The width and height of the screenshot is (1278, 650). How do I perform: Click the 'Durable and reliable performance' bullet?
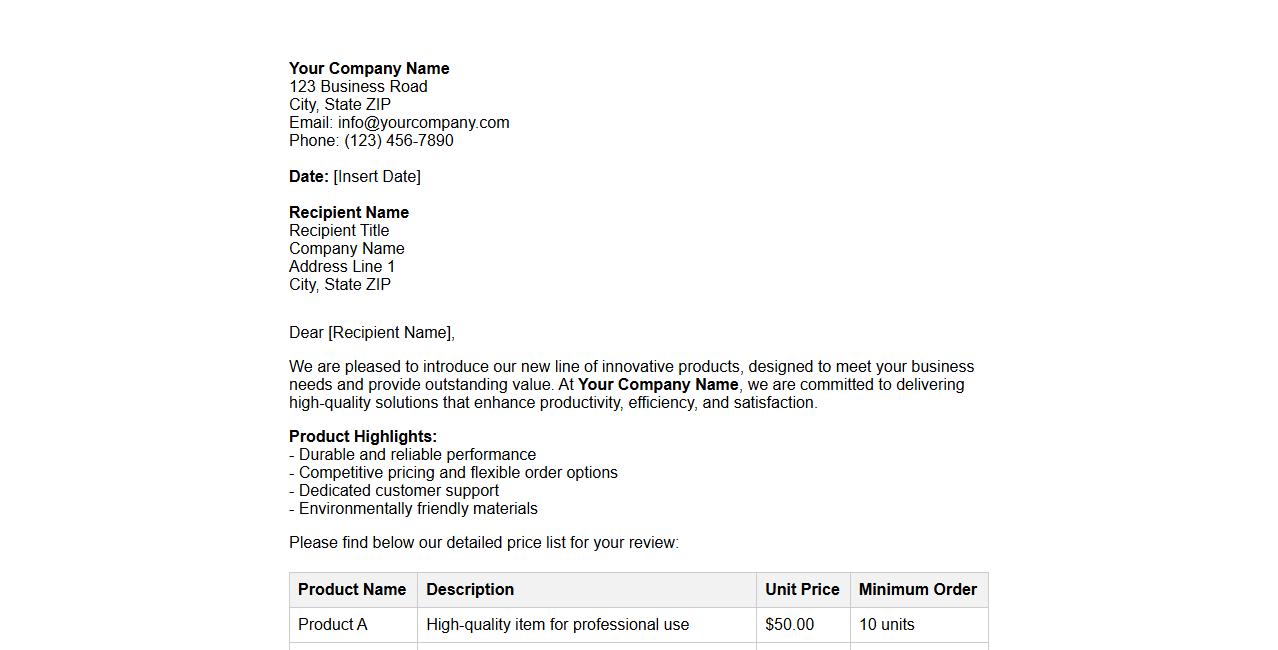coord(417,454)
